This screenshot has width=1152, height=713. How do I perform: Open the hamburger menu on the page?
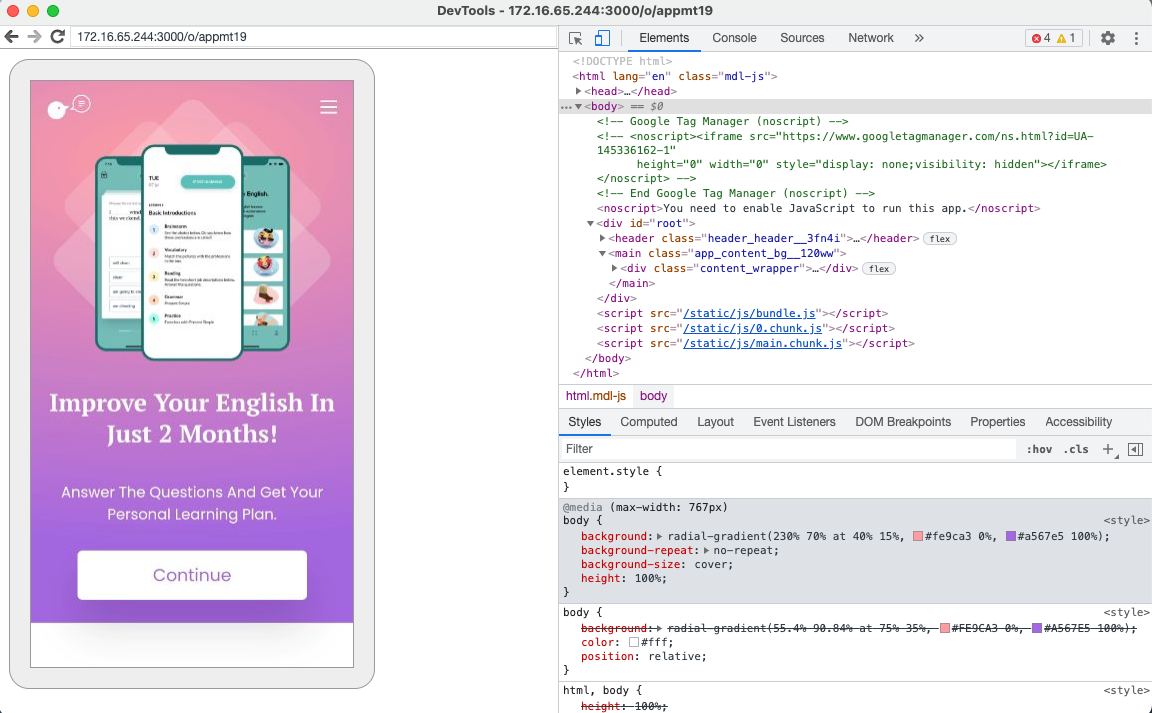tap(328, 107)
